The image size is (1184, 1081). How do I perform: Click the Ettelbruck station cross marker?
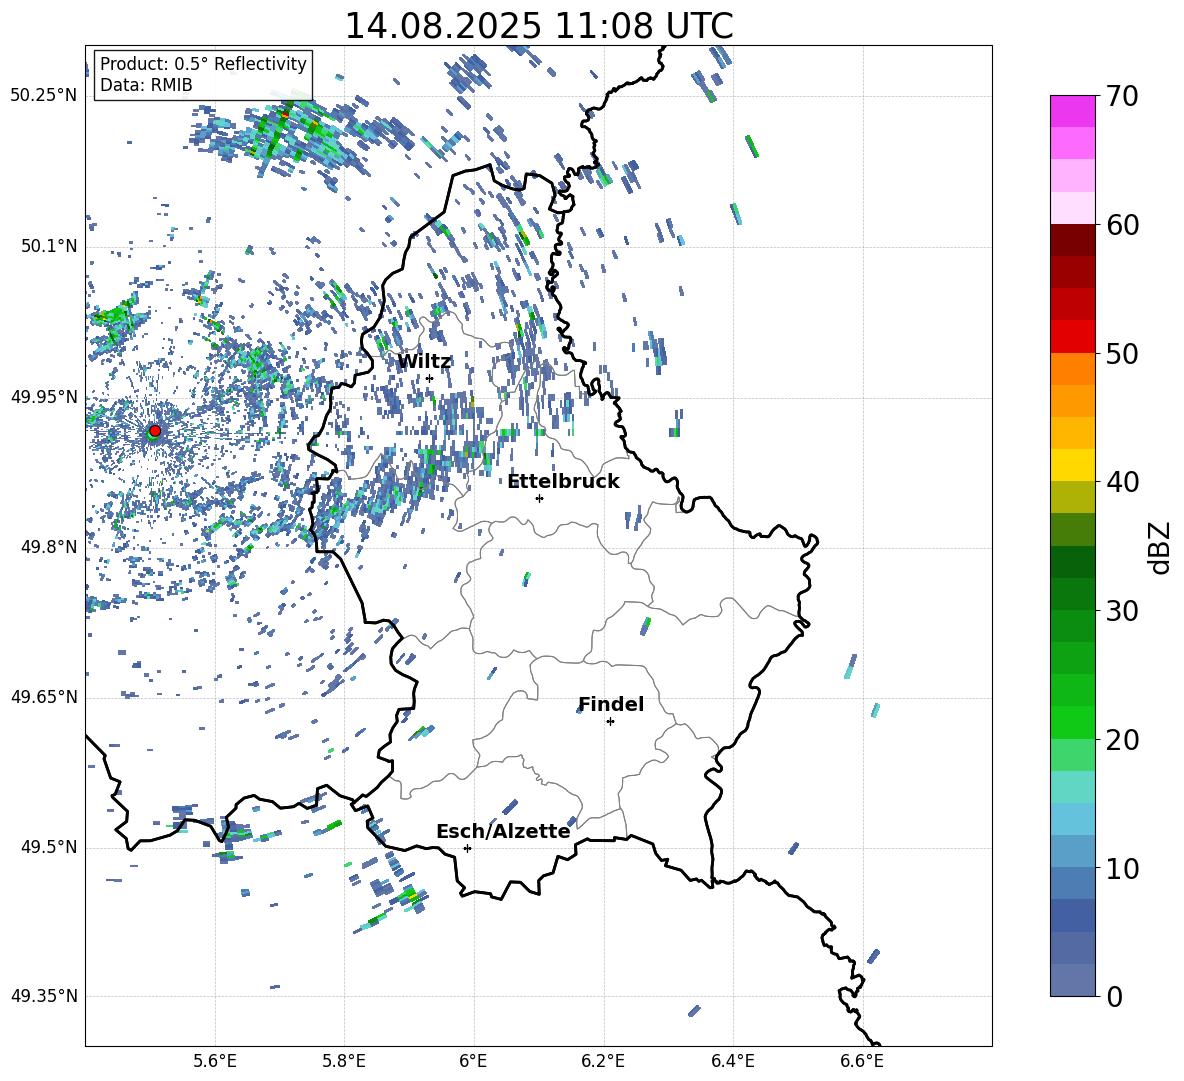(539, 498)
